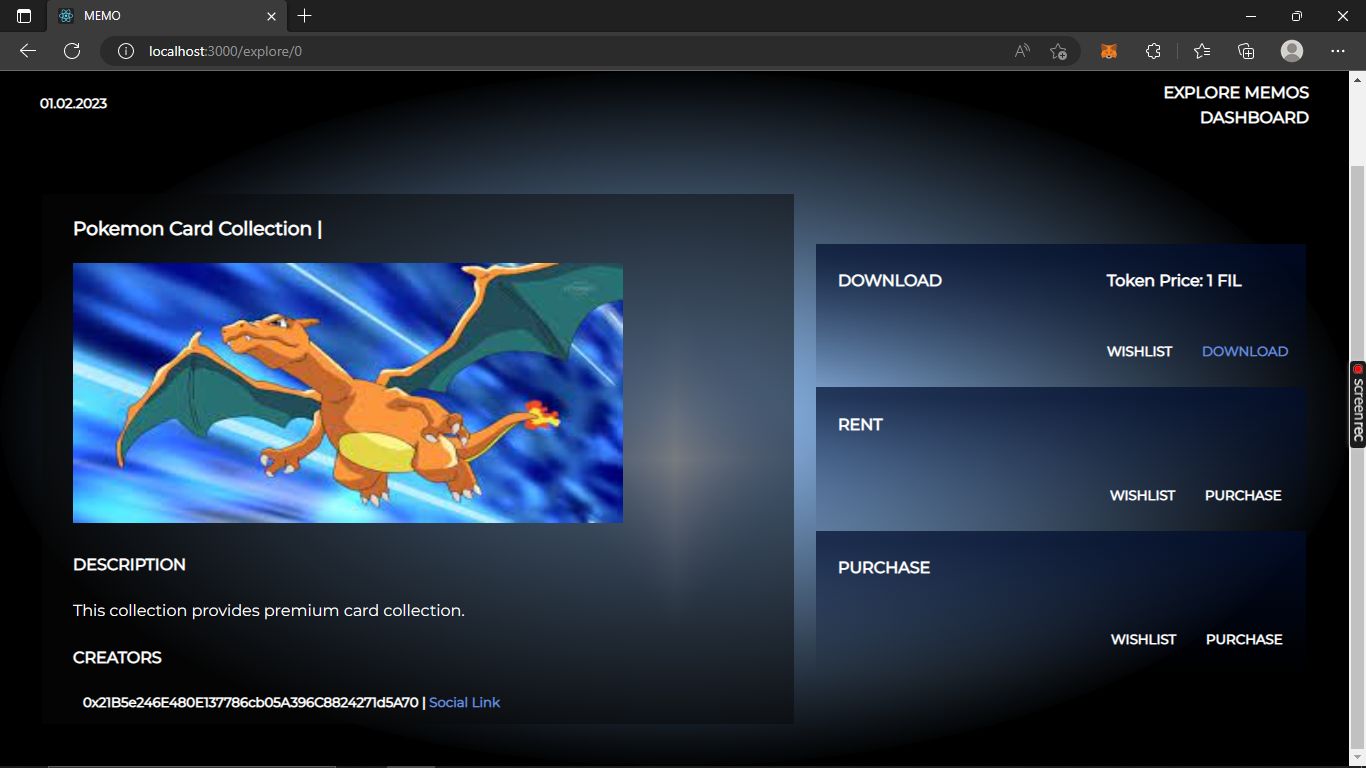
Task: Go to EXPLORE MEMOS
Action: (1236, 92)
